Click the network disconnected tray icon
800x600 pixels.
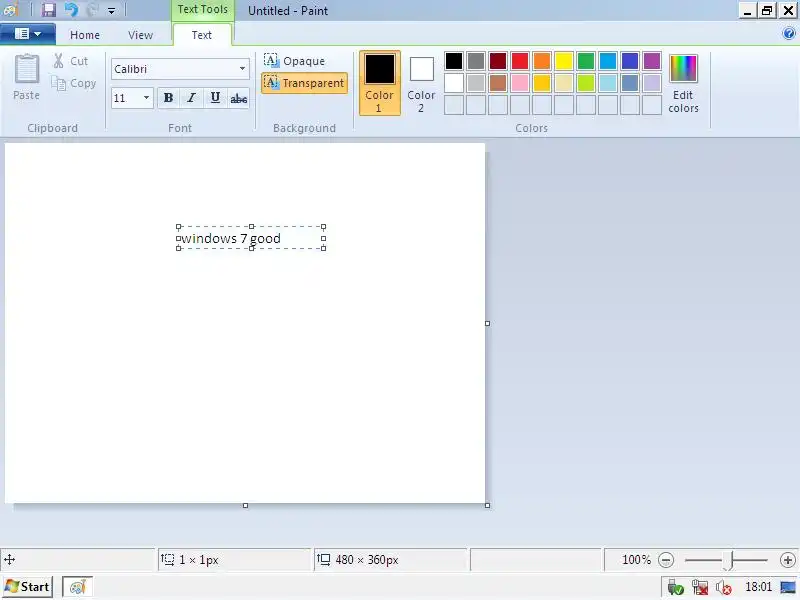tap(700, 587)
